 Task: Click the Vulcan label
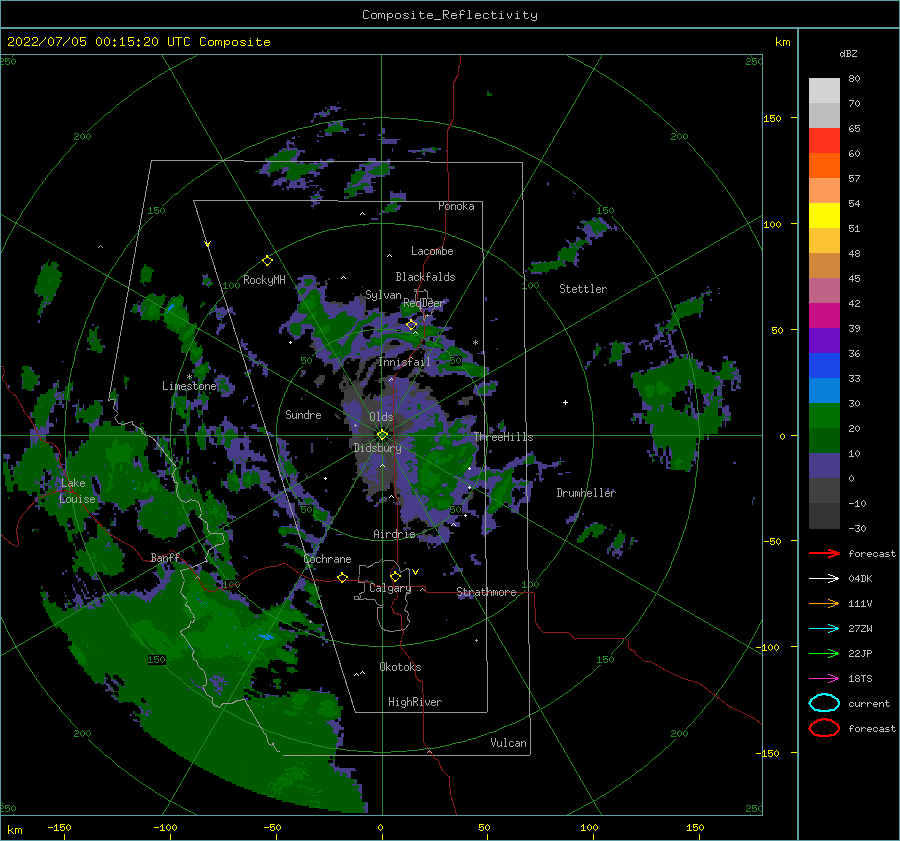tap(509, 743)
